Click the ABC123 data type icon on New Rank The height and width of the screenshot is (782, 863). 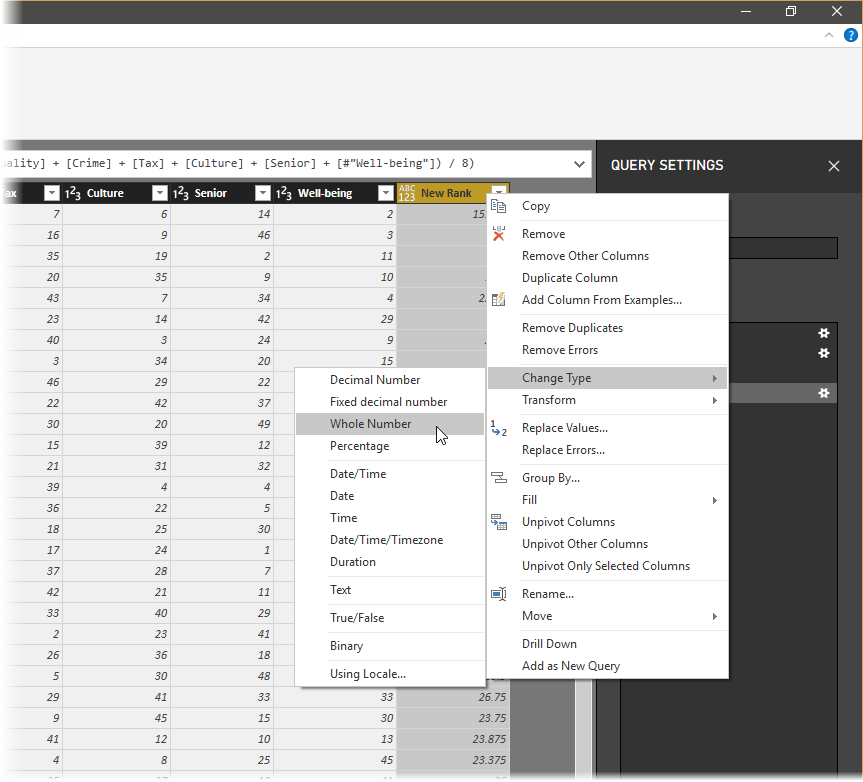coord(407,193)
